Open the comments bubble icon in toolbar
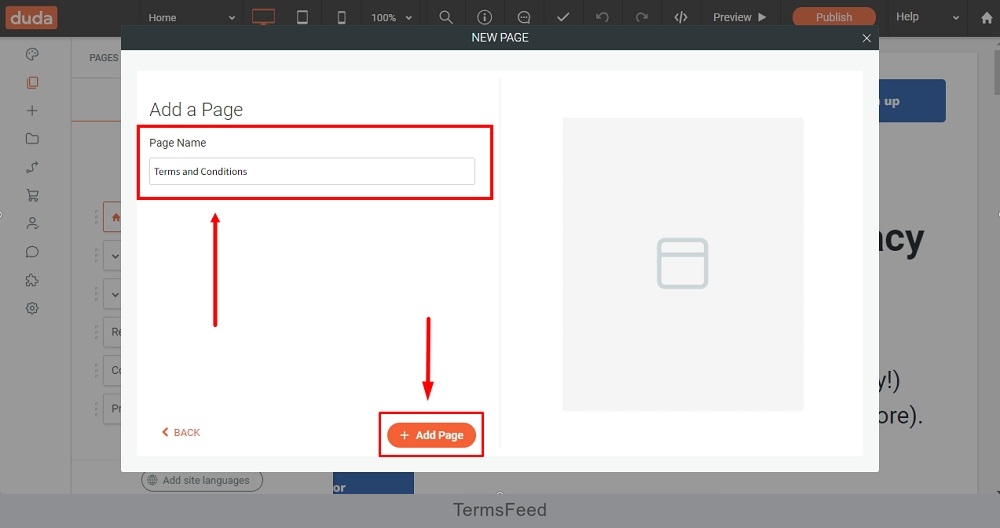The image size is (1000, 528). [524, 17]
